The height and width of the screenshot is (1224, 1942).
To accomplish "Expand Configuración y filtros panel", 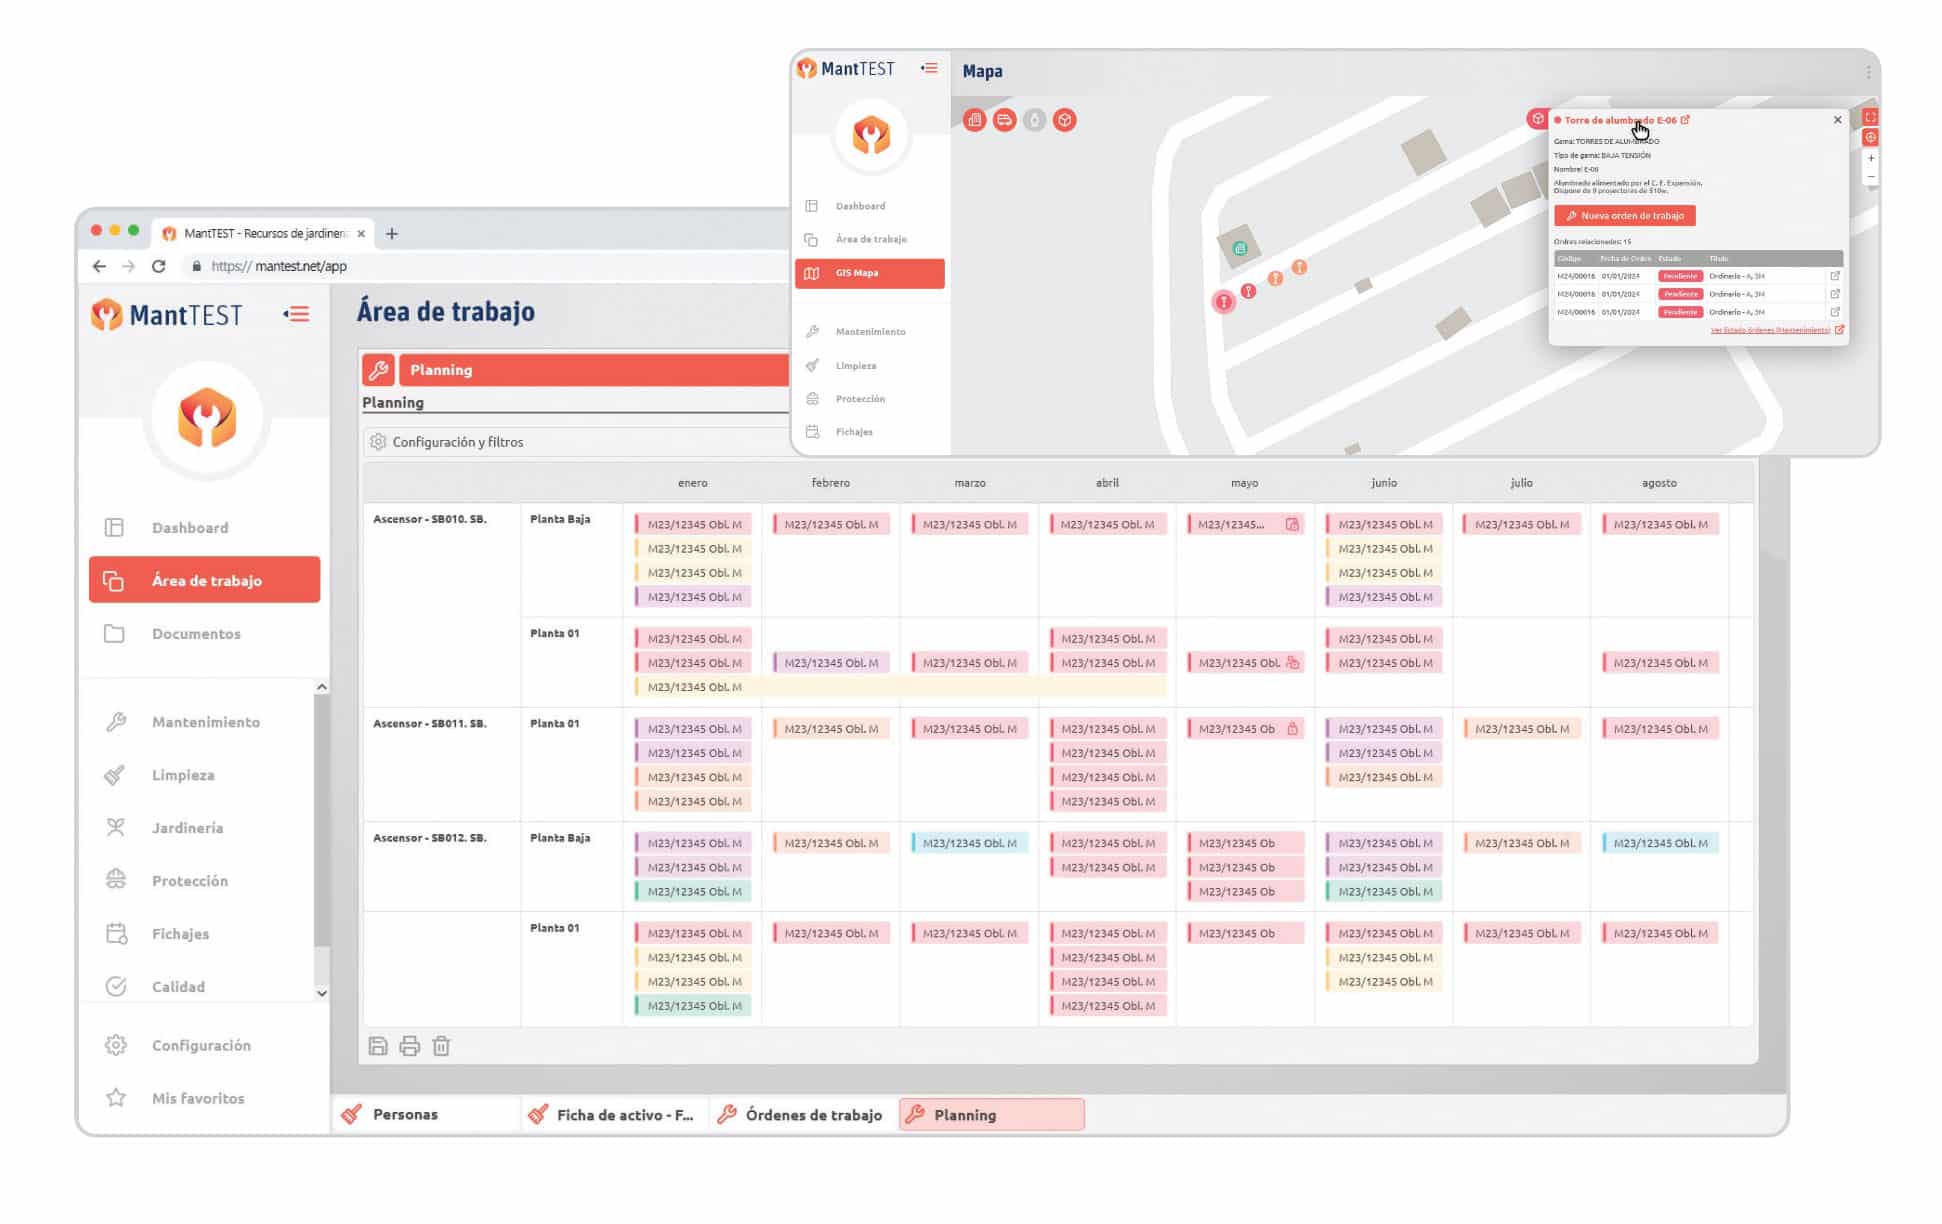I will 457,442.
